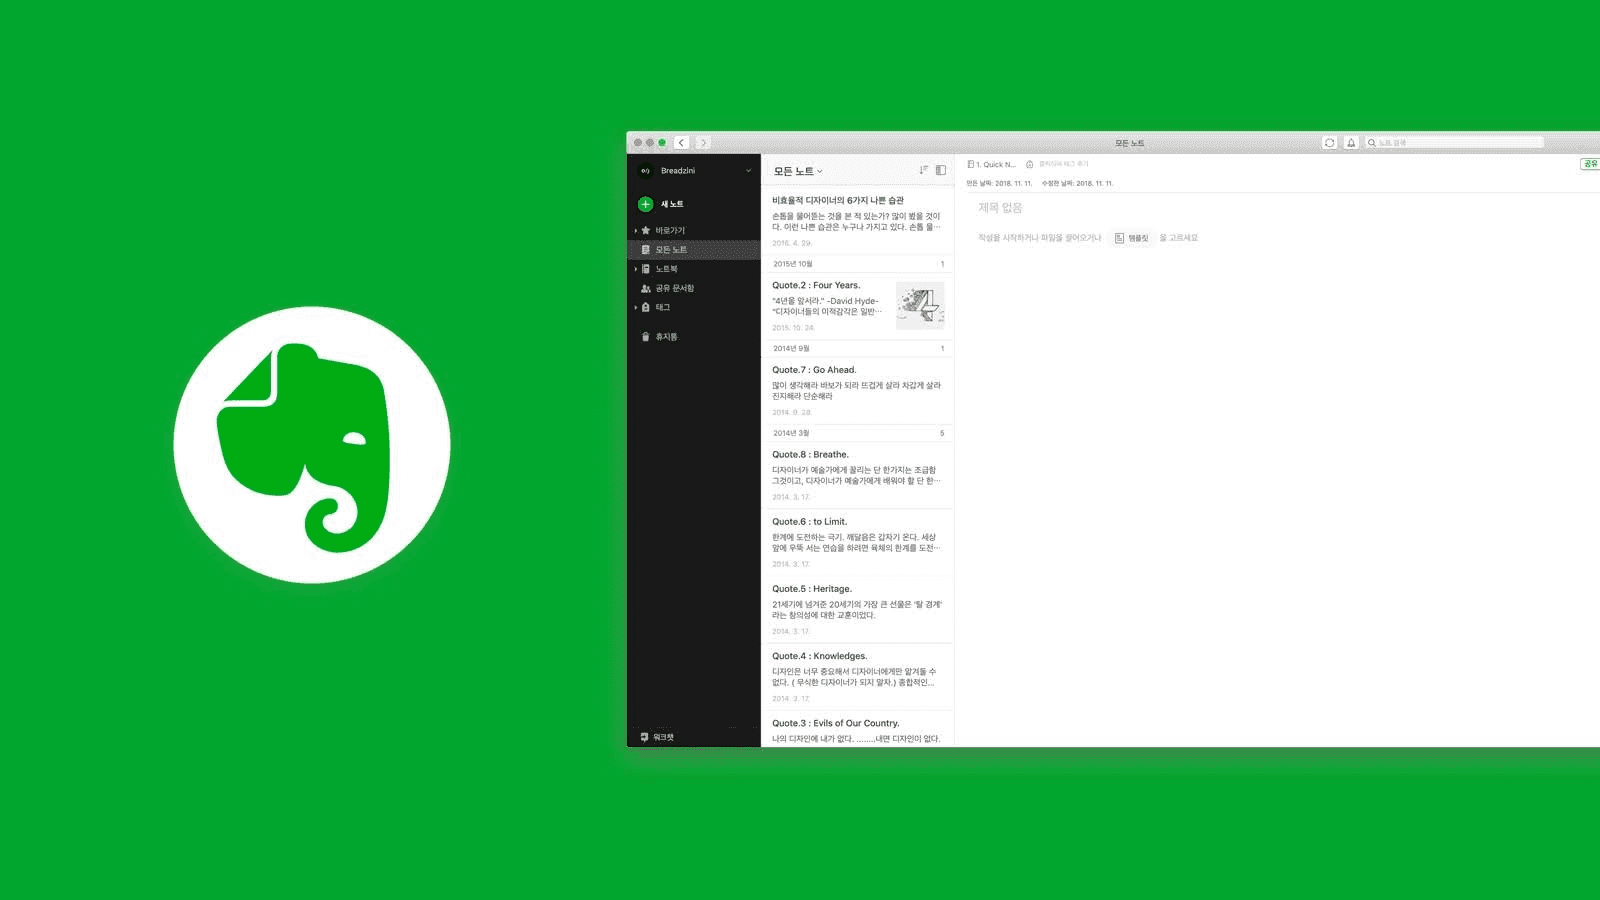
Task: Open the note Quote.2 : Four Years.
Action: (x=857, y=306)
